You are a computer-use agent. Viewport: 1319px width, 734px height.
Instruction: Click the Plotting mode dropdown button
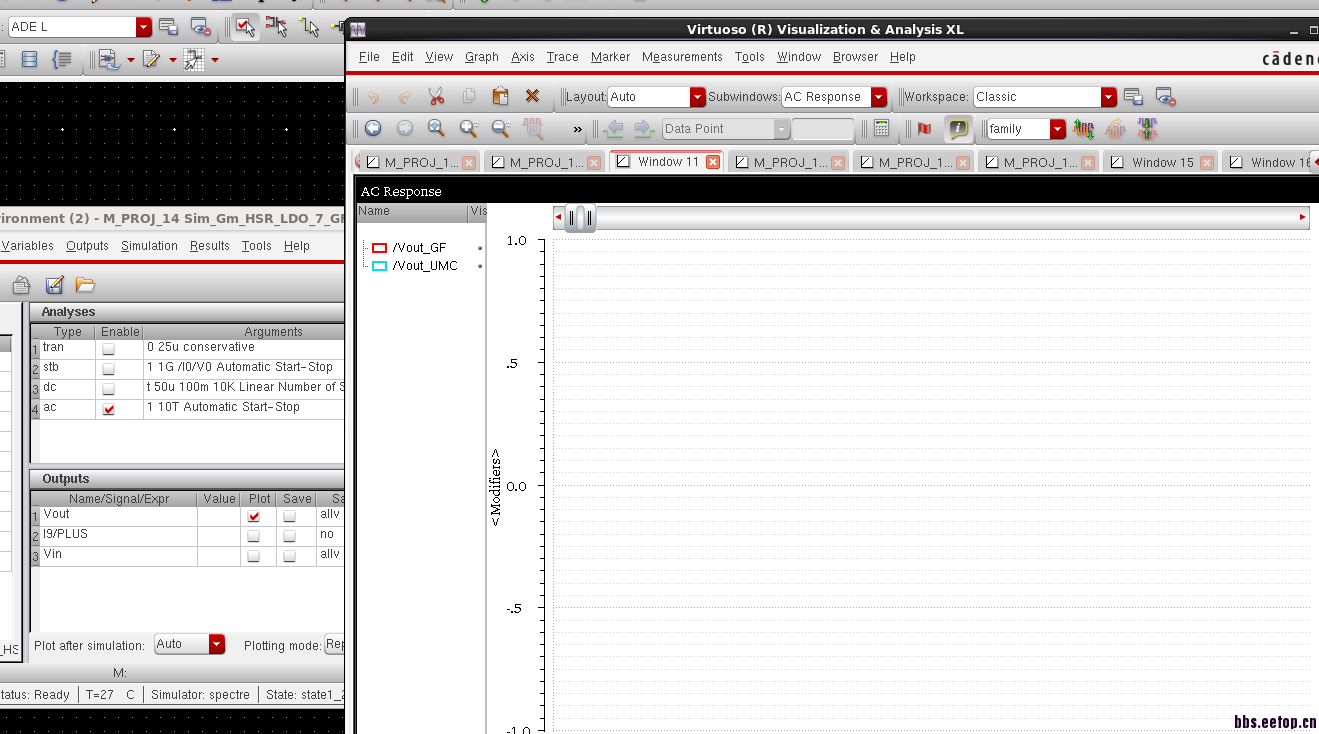point(334,645)
